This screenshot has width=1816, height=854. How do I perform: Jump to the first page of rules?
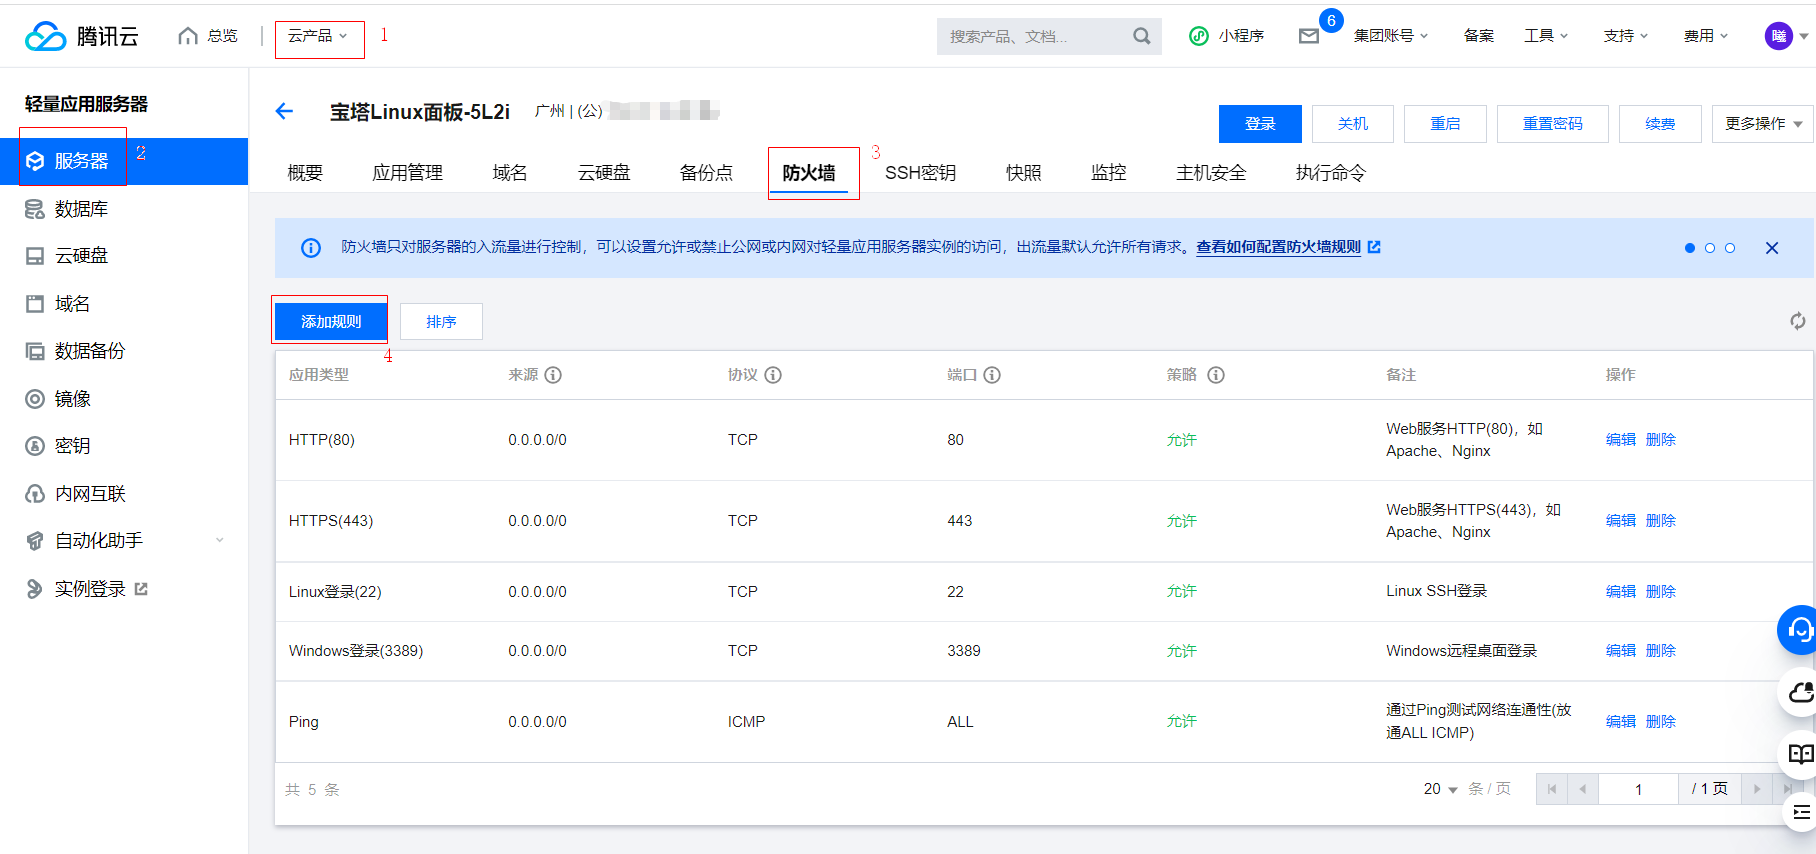click(1552, 789)
